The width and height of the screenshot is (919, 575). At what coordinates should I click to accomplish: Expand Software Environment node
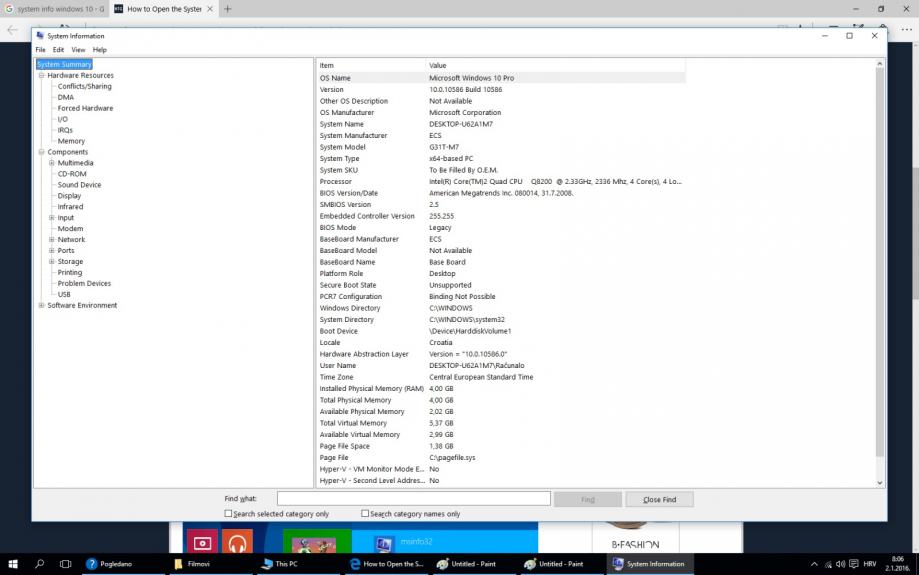pyautogui.click(x=42, y=305)
